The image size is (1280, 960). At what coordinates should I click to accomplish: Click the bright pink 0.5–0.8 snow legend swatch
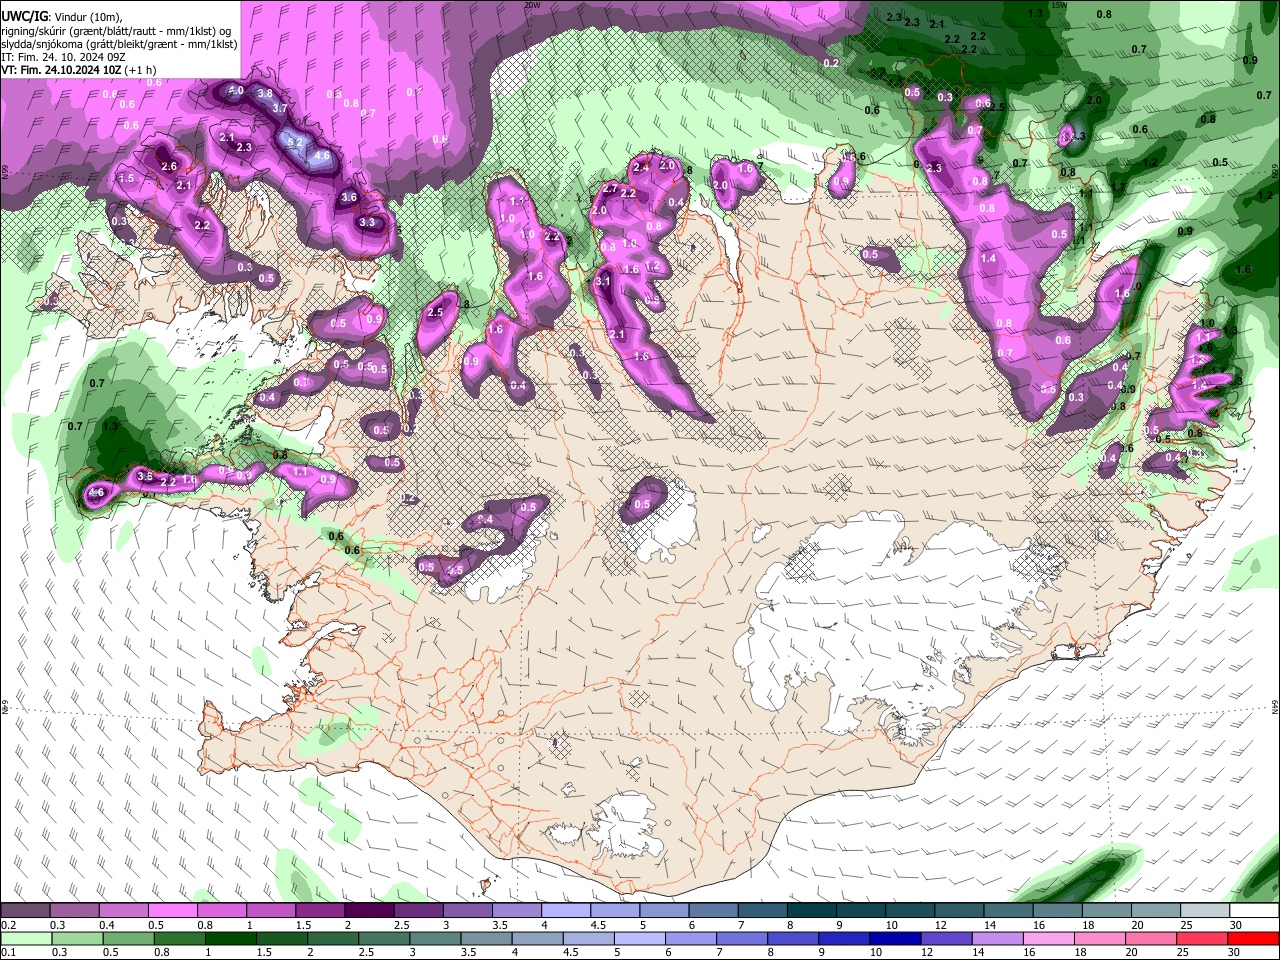coord(172,911)
